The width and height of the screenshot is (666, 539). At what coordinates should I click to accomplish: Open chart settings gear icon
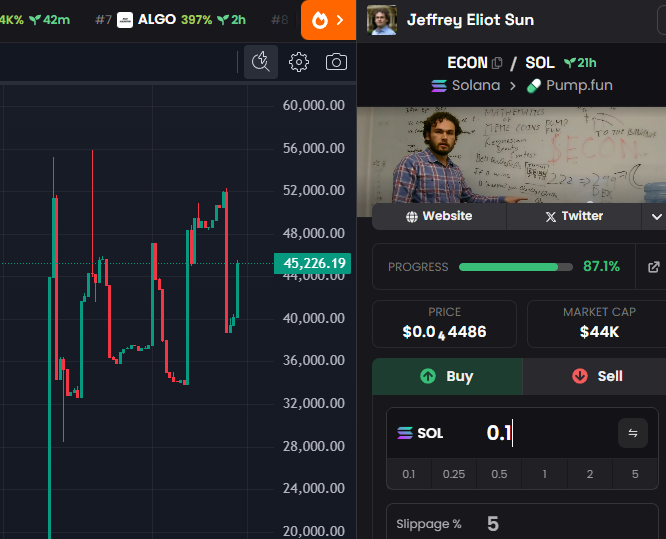click(299, 62)
